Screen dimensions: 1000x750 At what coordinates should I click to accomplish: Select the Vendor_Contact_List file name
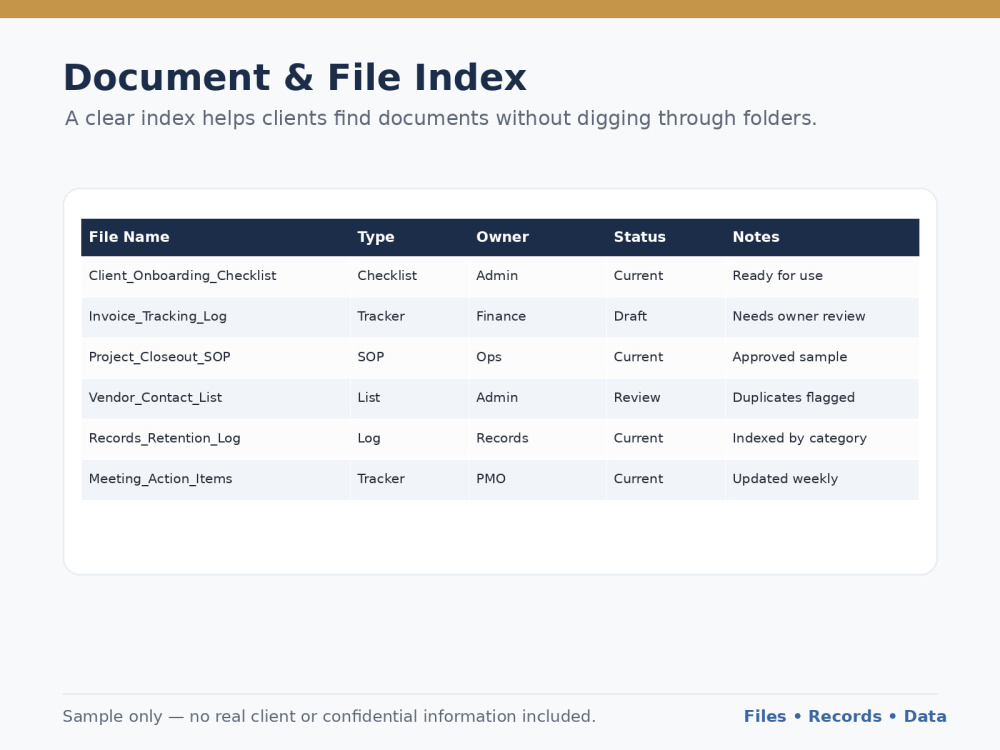(155, 397)
